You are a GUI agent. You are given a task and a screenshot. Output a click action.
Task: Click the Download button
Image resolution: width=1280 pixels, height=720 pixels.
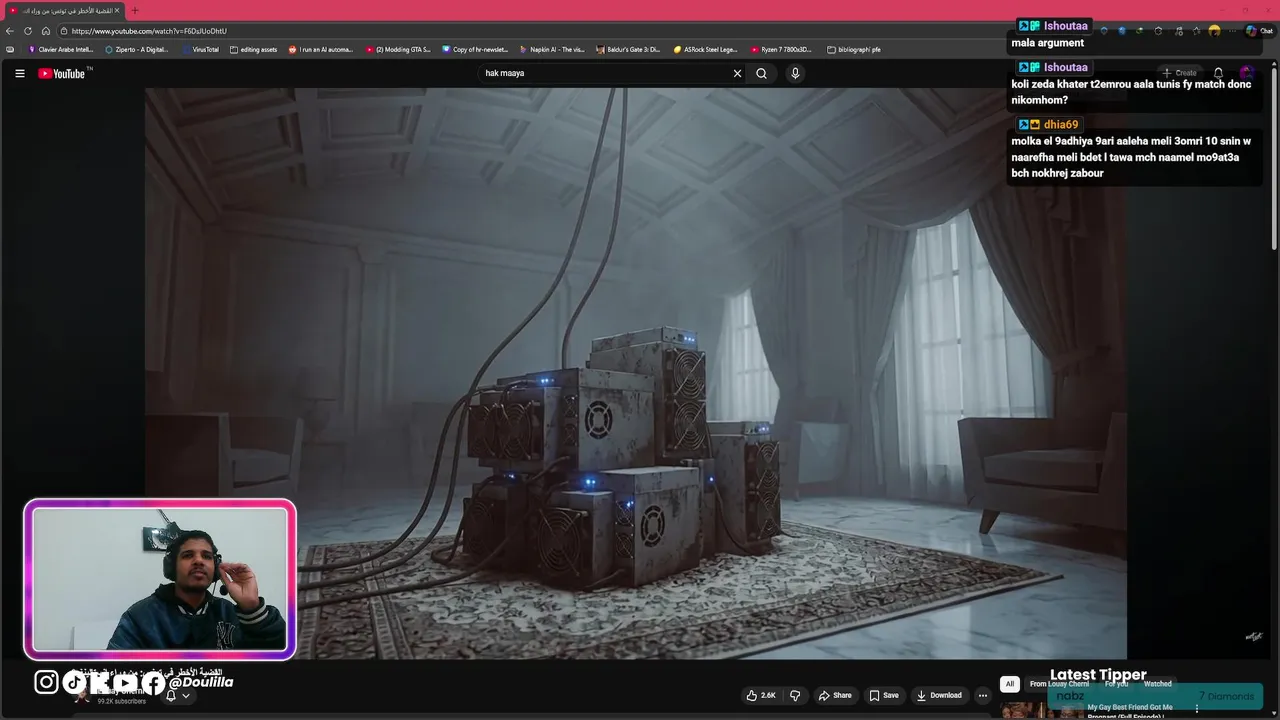[939, 695]
